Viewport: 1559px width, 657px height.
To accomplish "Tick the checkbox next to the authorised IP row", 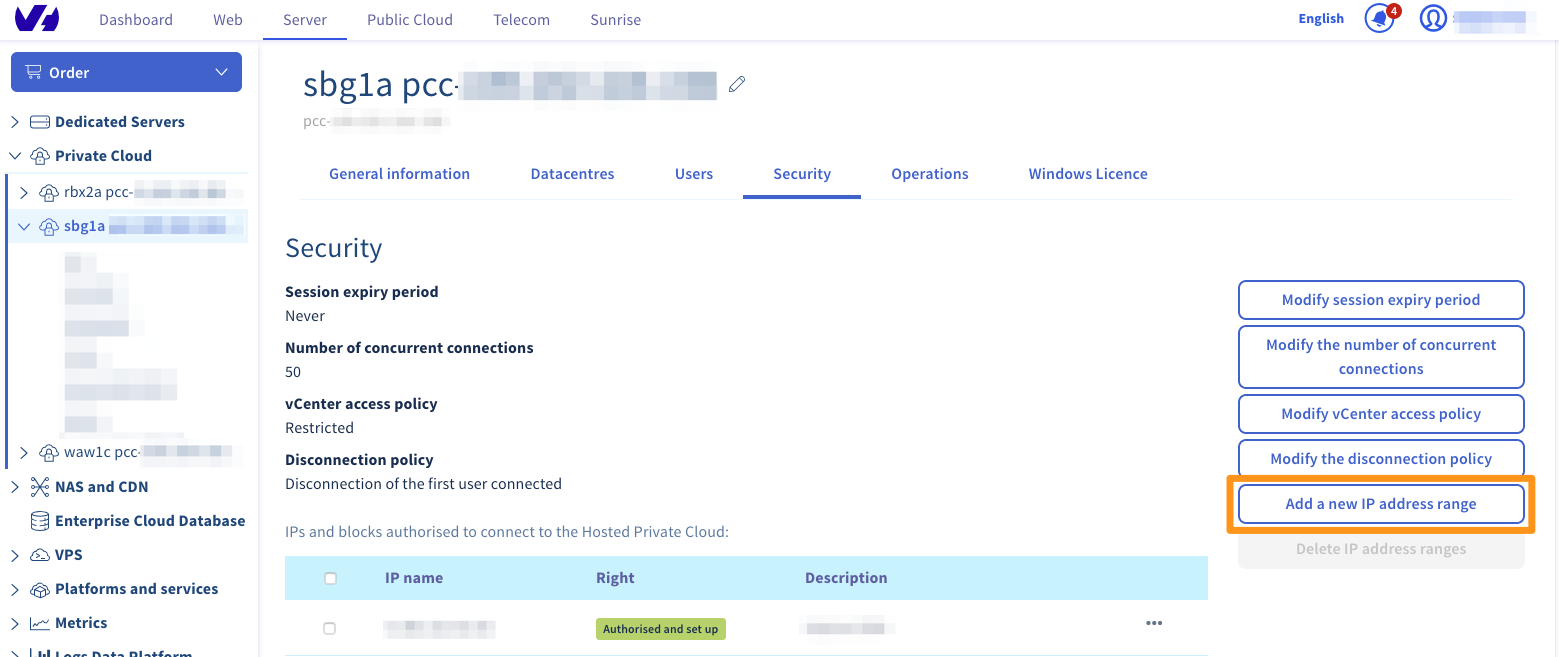I will coord(329,628).
